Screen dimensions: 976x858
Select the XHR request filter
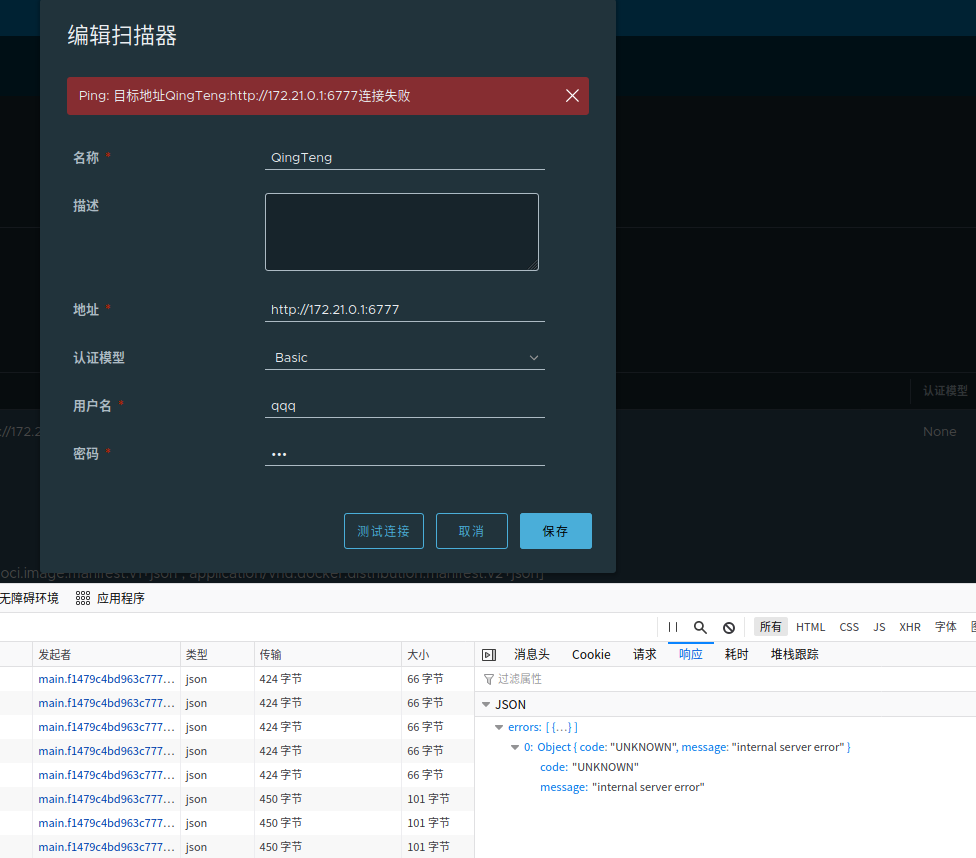909,627
